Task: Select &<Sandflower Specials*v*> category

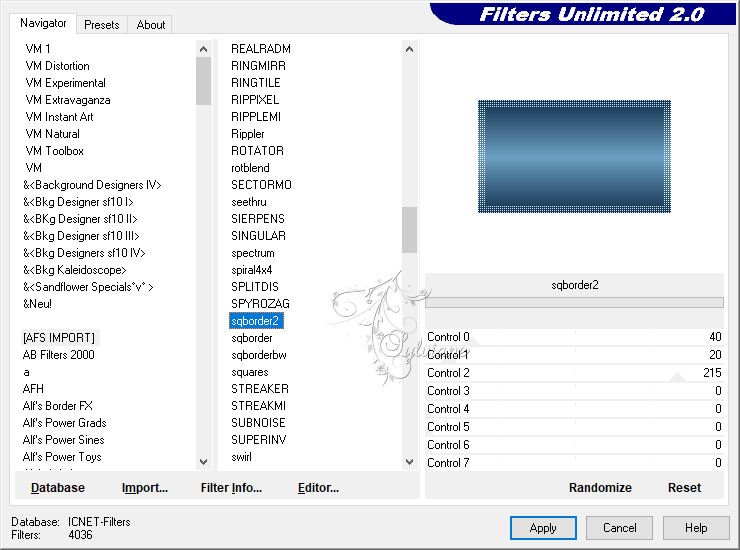Action: 88,287
